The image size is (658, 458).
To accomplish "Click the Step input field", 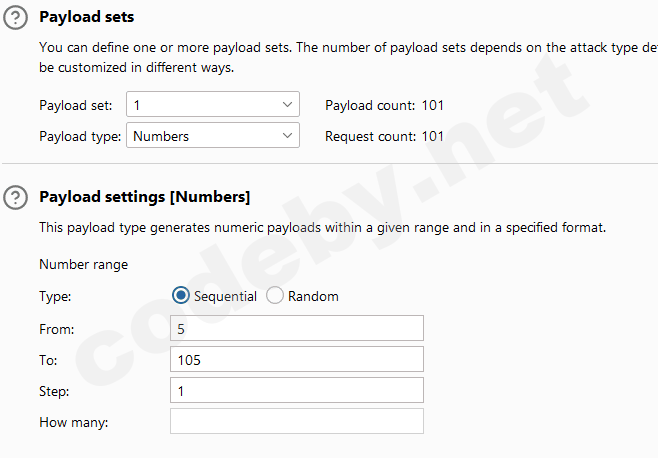I will pos(296,390).
